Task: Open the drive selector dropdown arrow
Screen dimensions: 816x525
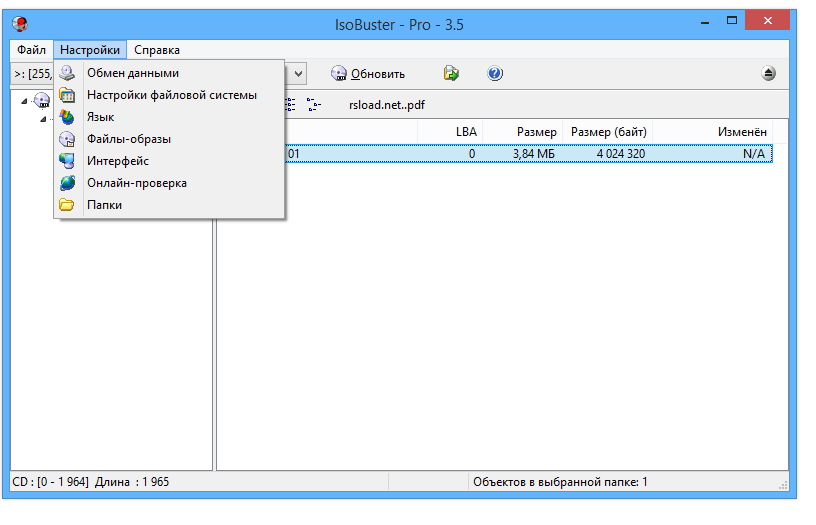Action: pos(298,73)
